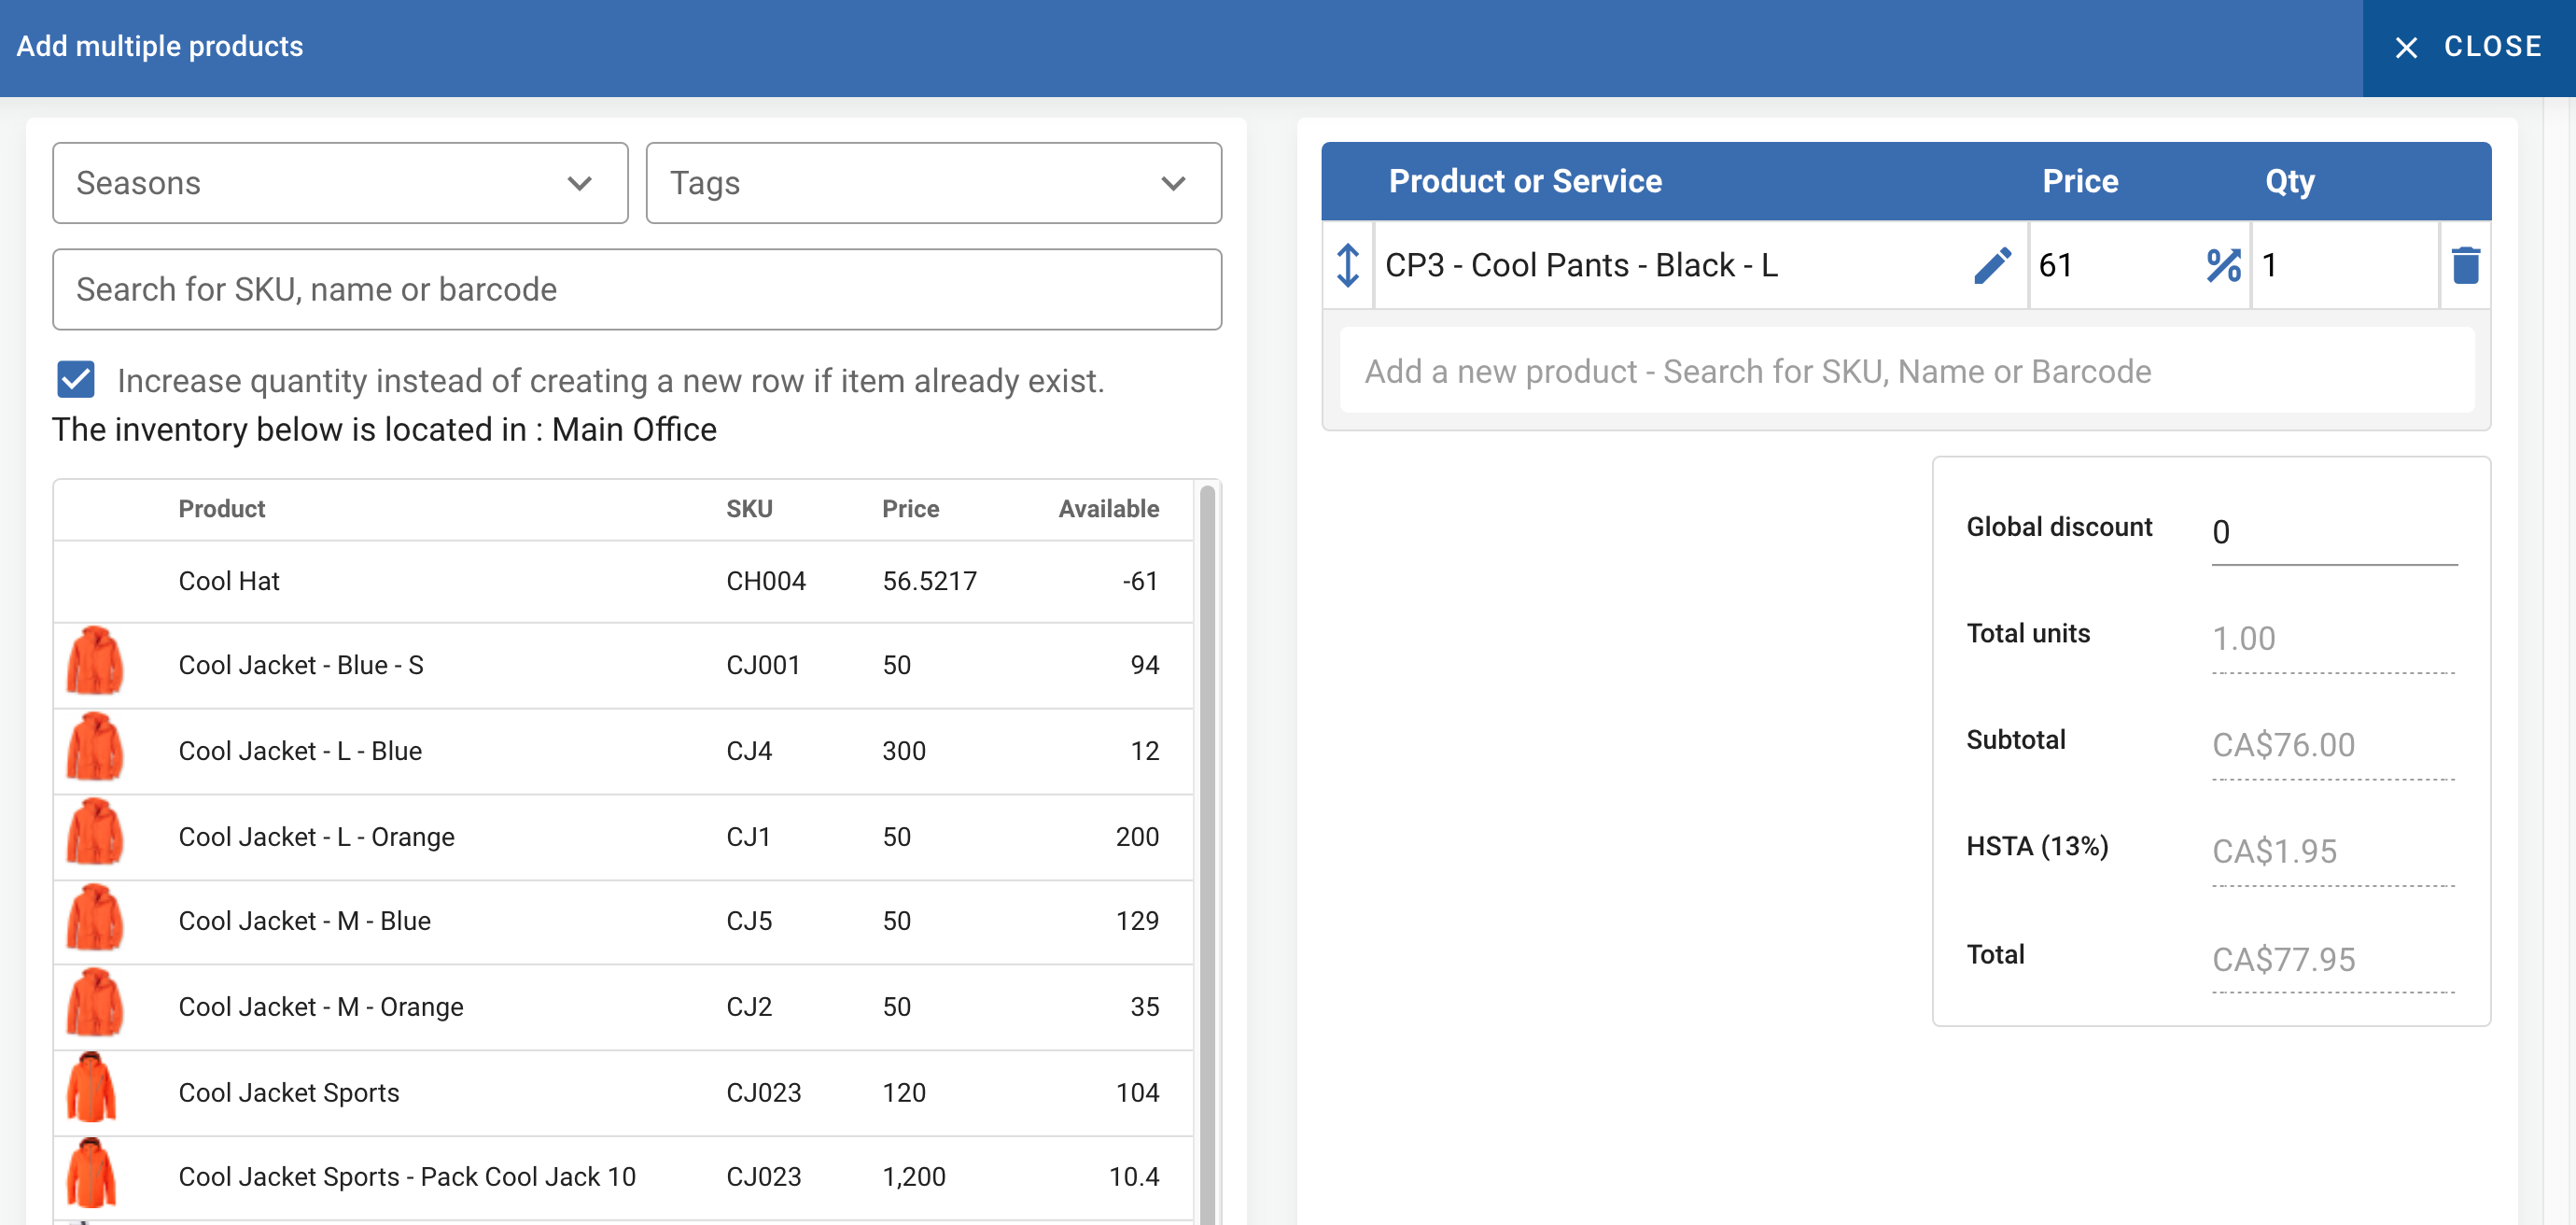Open the Seasons dropdown
This screenshot has width=2576, height=1225.
(x=340, y=183)
